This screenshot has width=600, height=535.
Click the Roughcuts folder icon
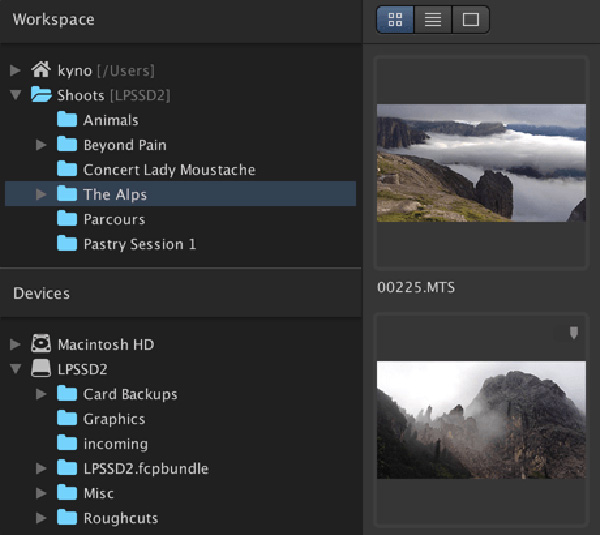click(x=67, y=518)
